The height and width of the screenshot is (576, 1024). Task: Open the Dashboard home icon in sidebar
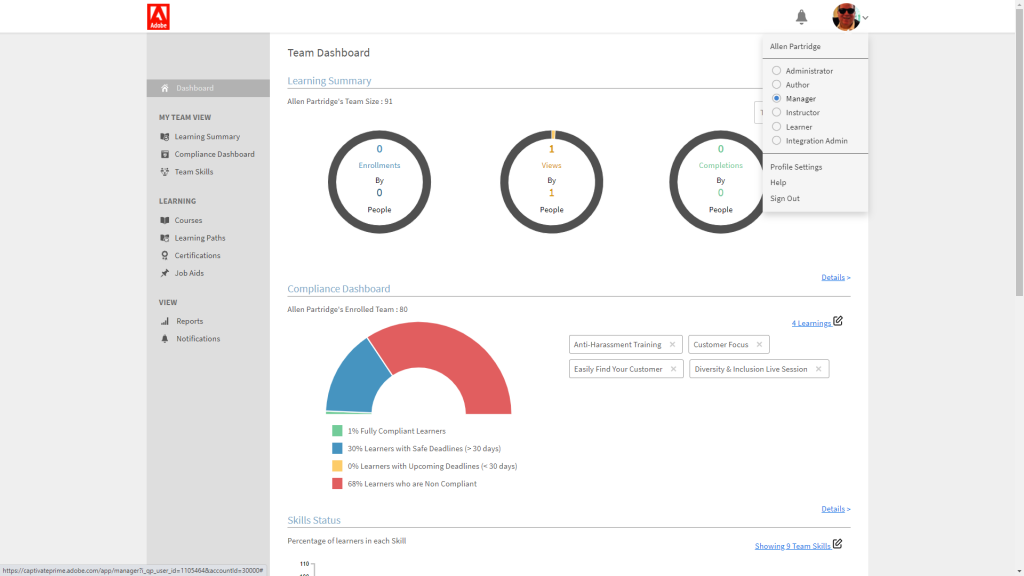[162, 88]
